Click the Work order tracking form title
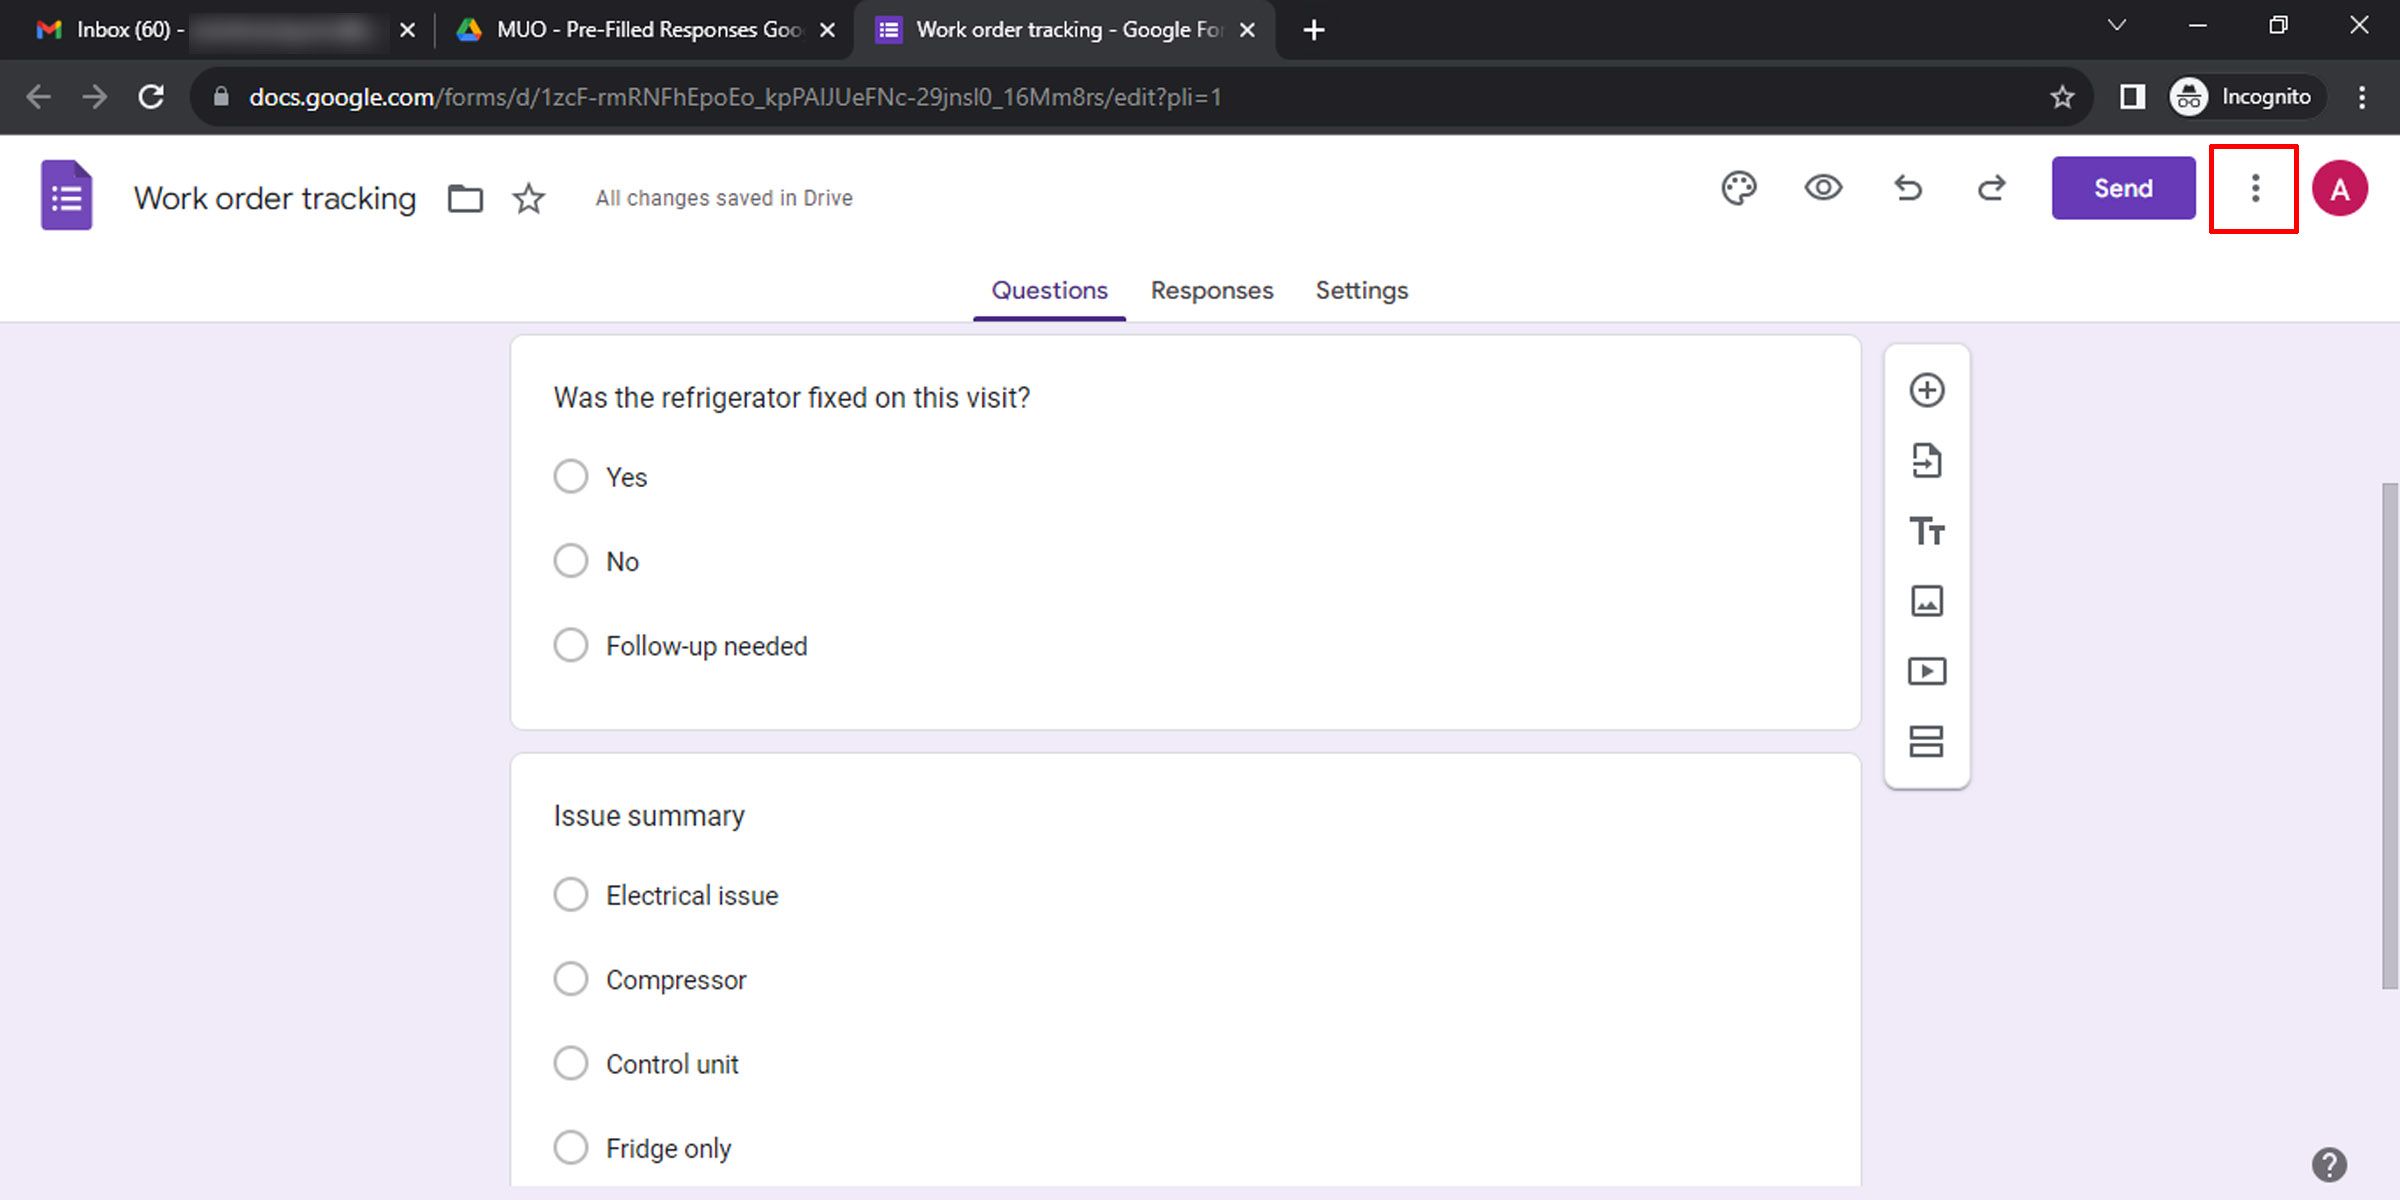The height and width of the screenshot is (1200, 2400). pos(275,198)
